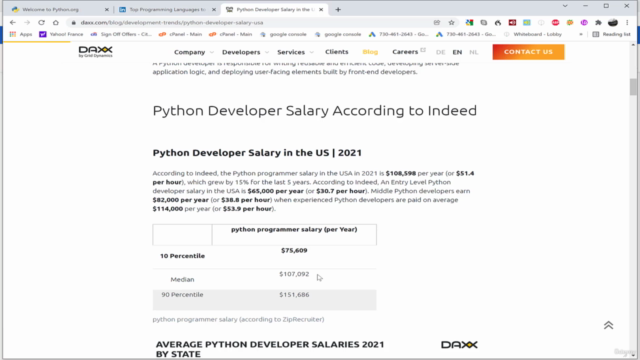
Task: Open the Reading list panel
Action: pos(611,34)
